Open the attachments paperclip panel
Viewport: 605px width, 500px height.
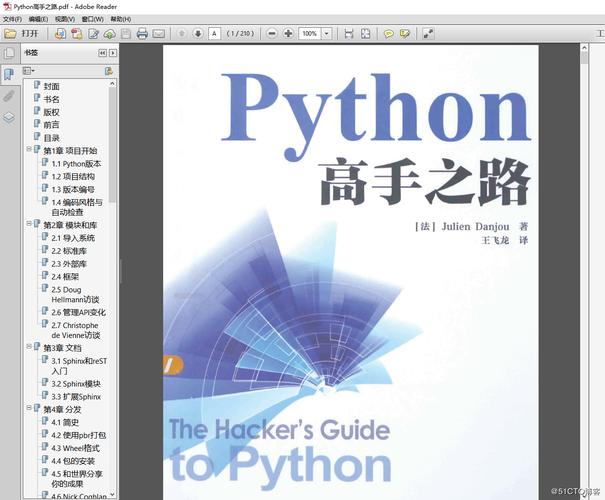(x=9, y=96)
